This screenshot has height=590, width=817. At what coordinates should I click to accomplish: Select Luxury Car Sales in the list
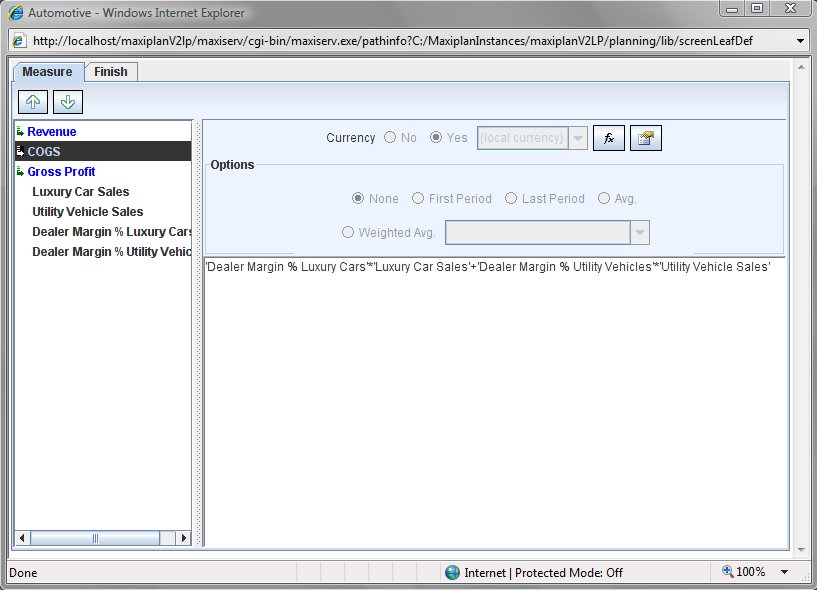(80, 192)
